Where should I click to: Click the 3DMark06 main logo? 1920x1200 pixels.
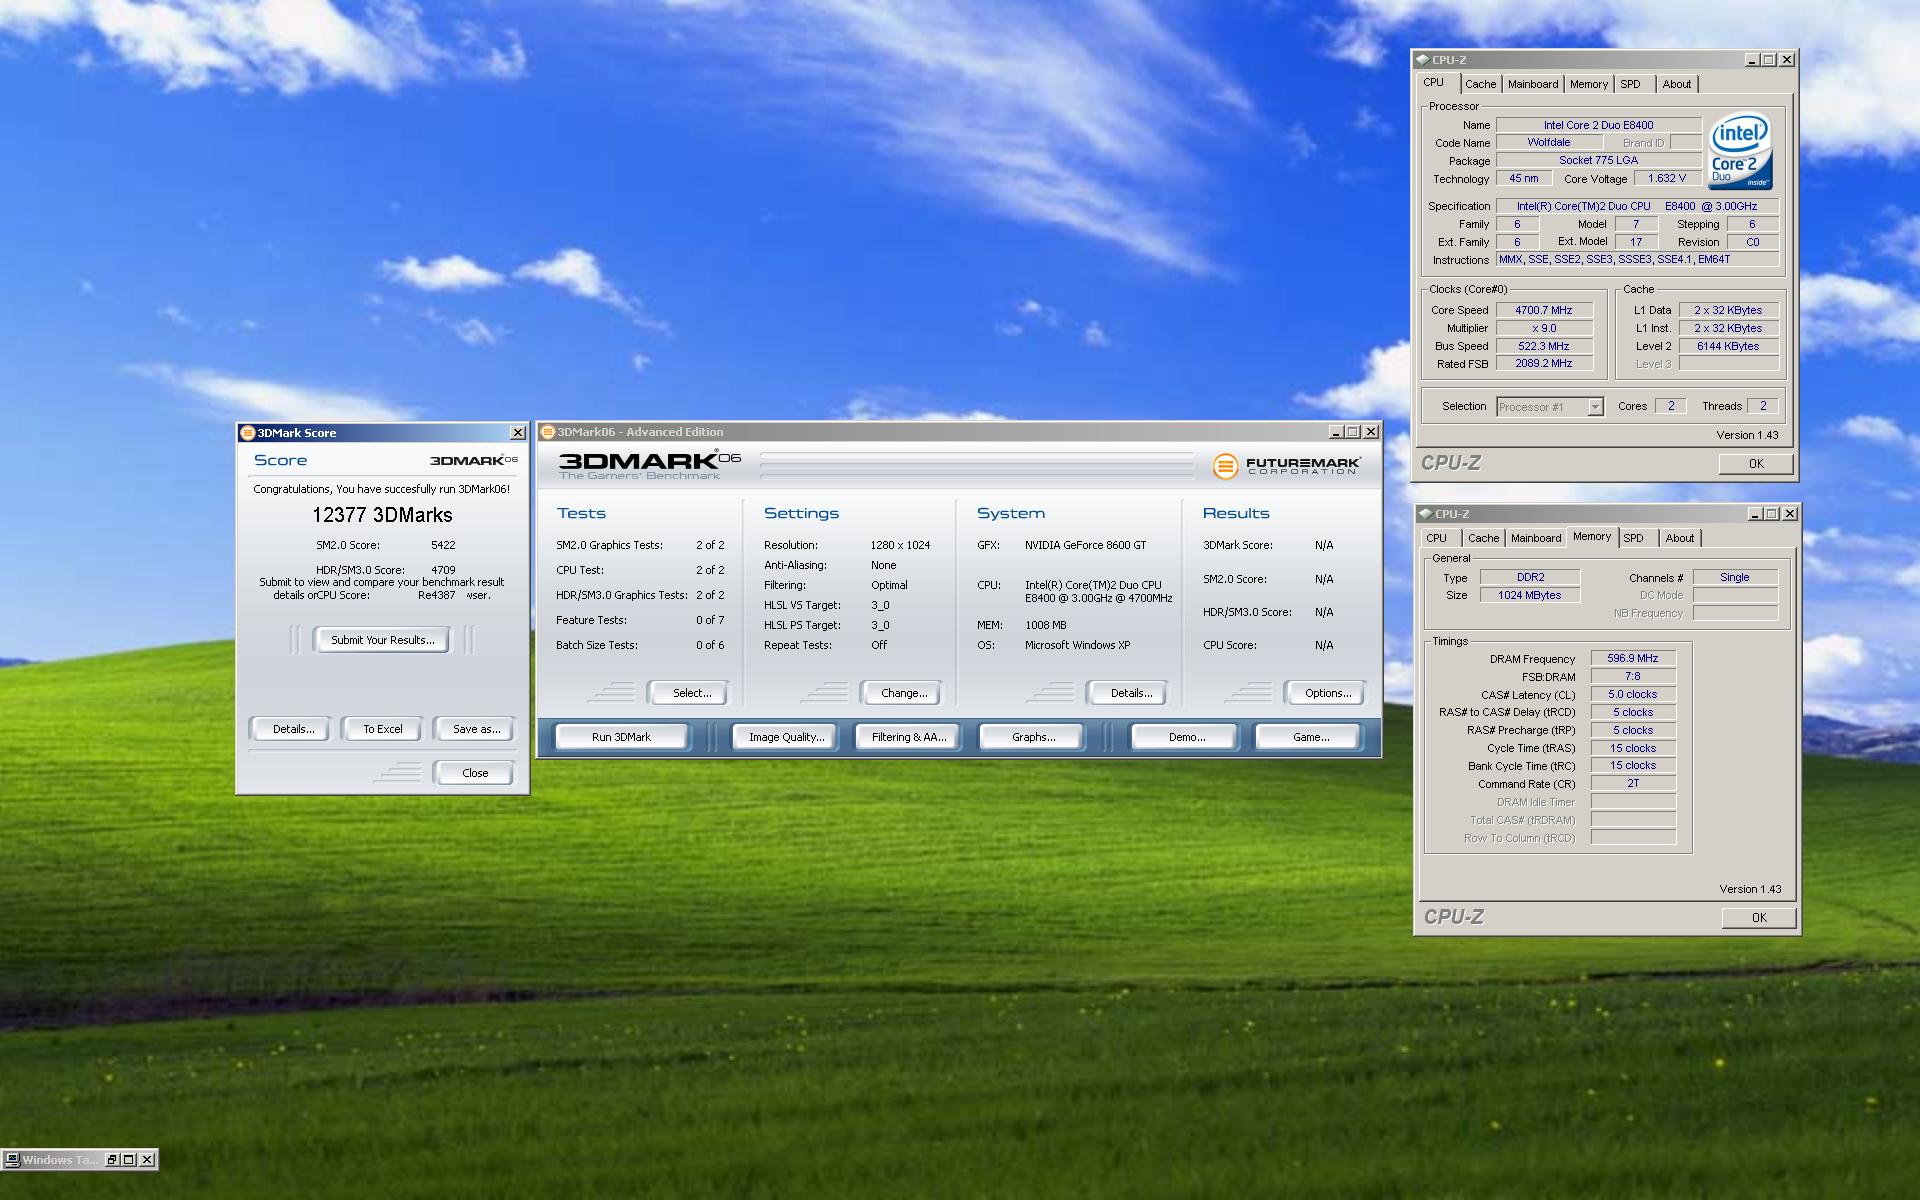click(650, 465)
